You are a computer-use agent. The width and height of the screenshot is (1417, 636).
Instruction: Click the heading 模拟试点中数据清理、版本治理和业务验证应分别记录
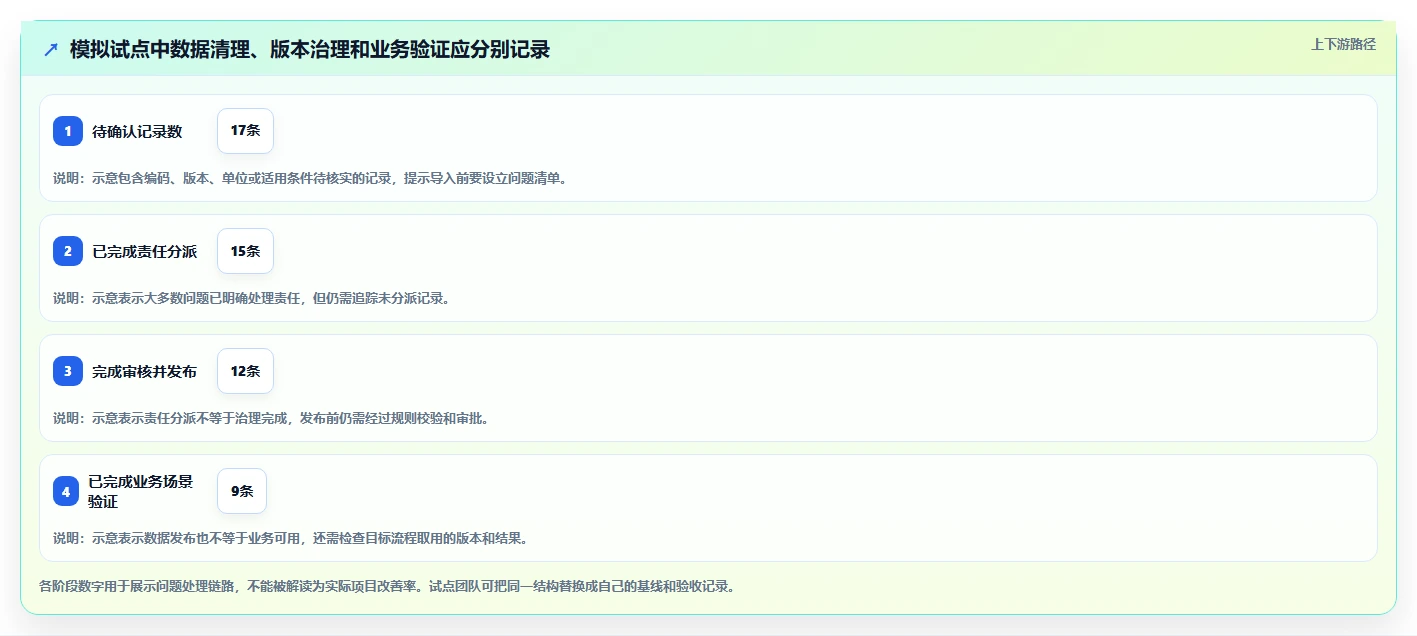tap(310, 49)
